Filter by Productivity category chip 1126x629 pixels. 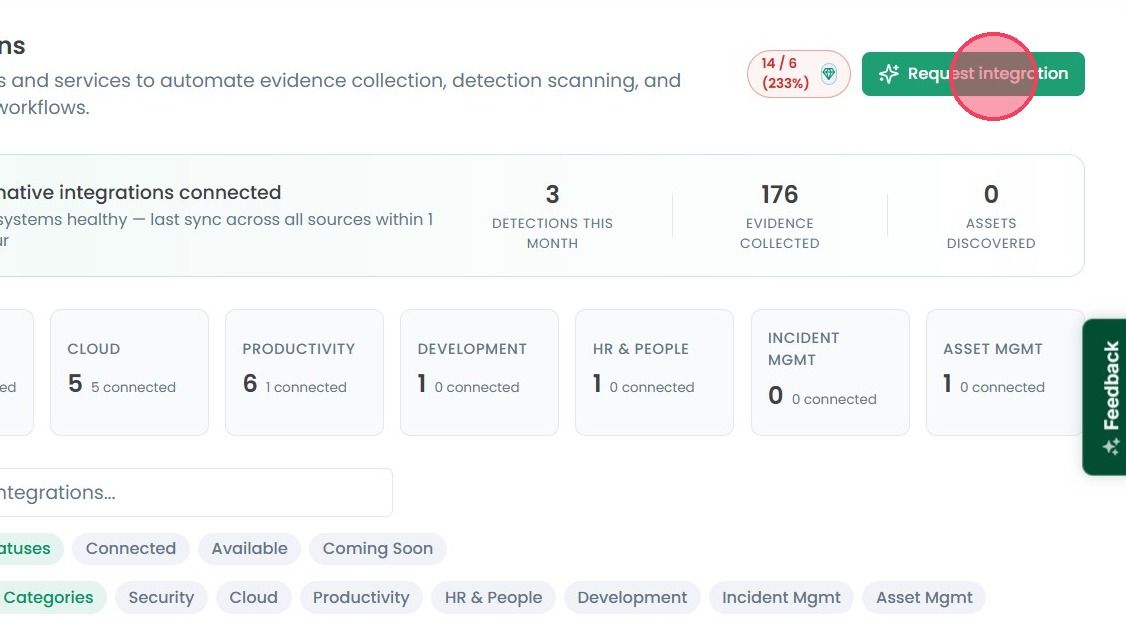361,597
